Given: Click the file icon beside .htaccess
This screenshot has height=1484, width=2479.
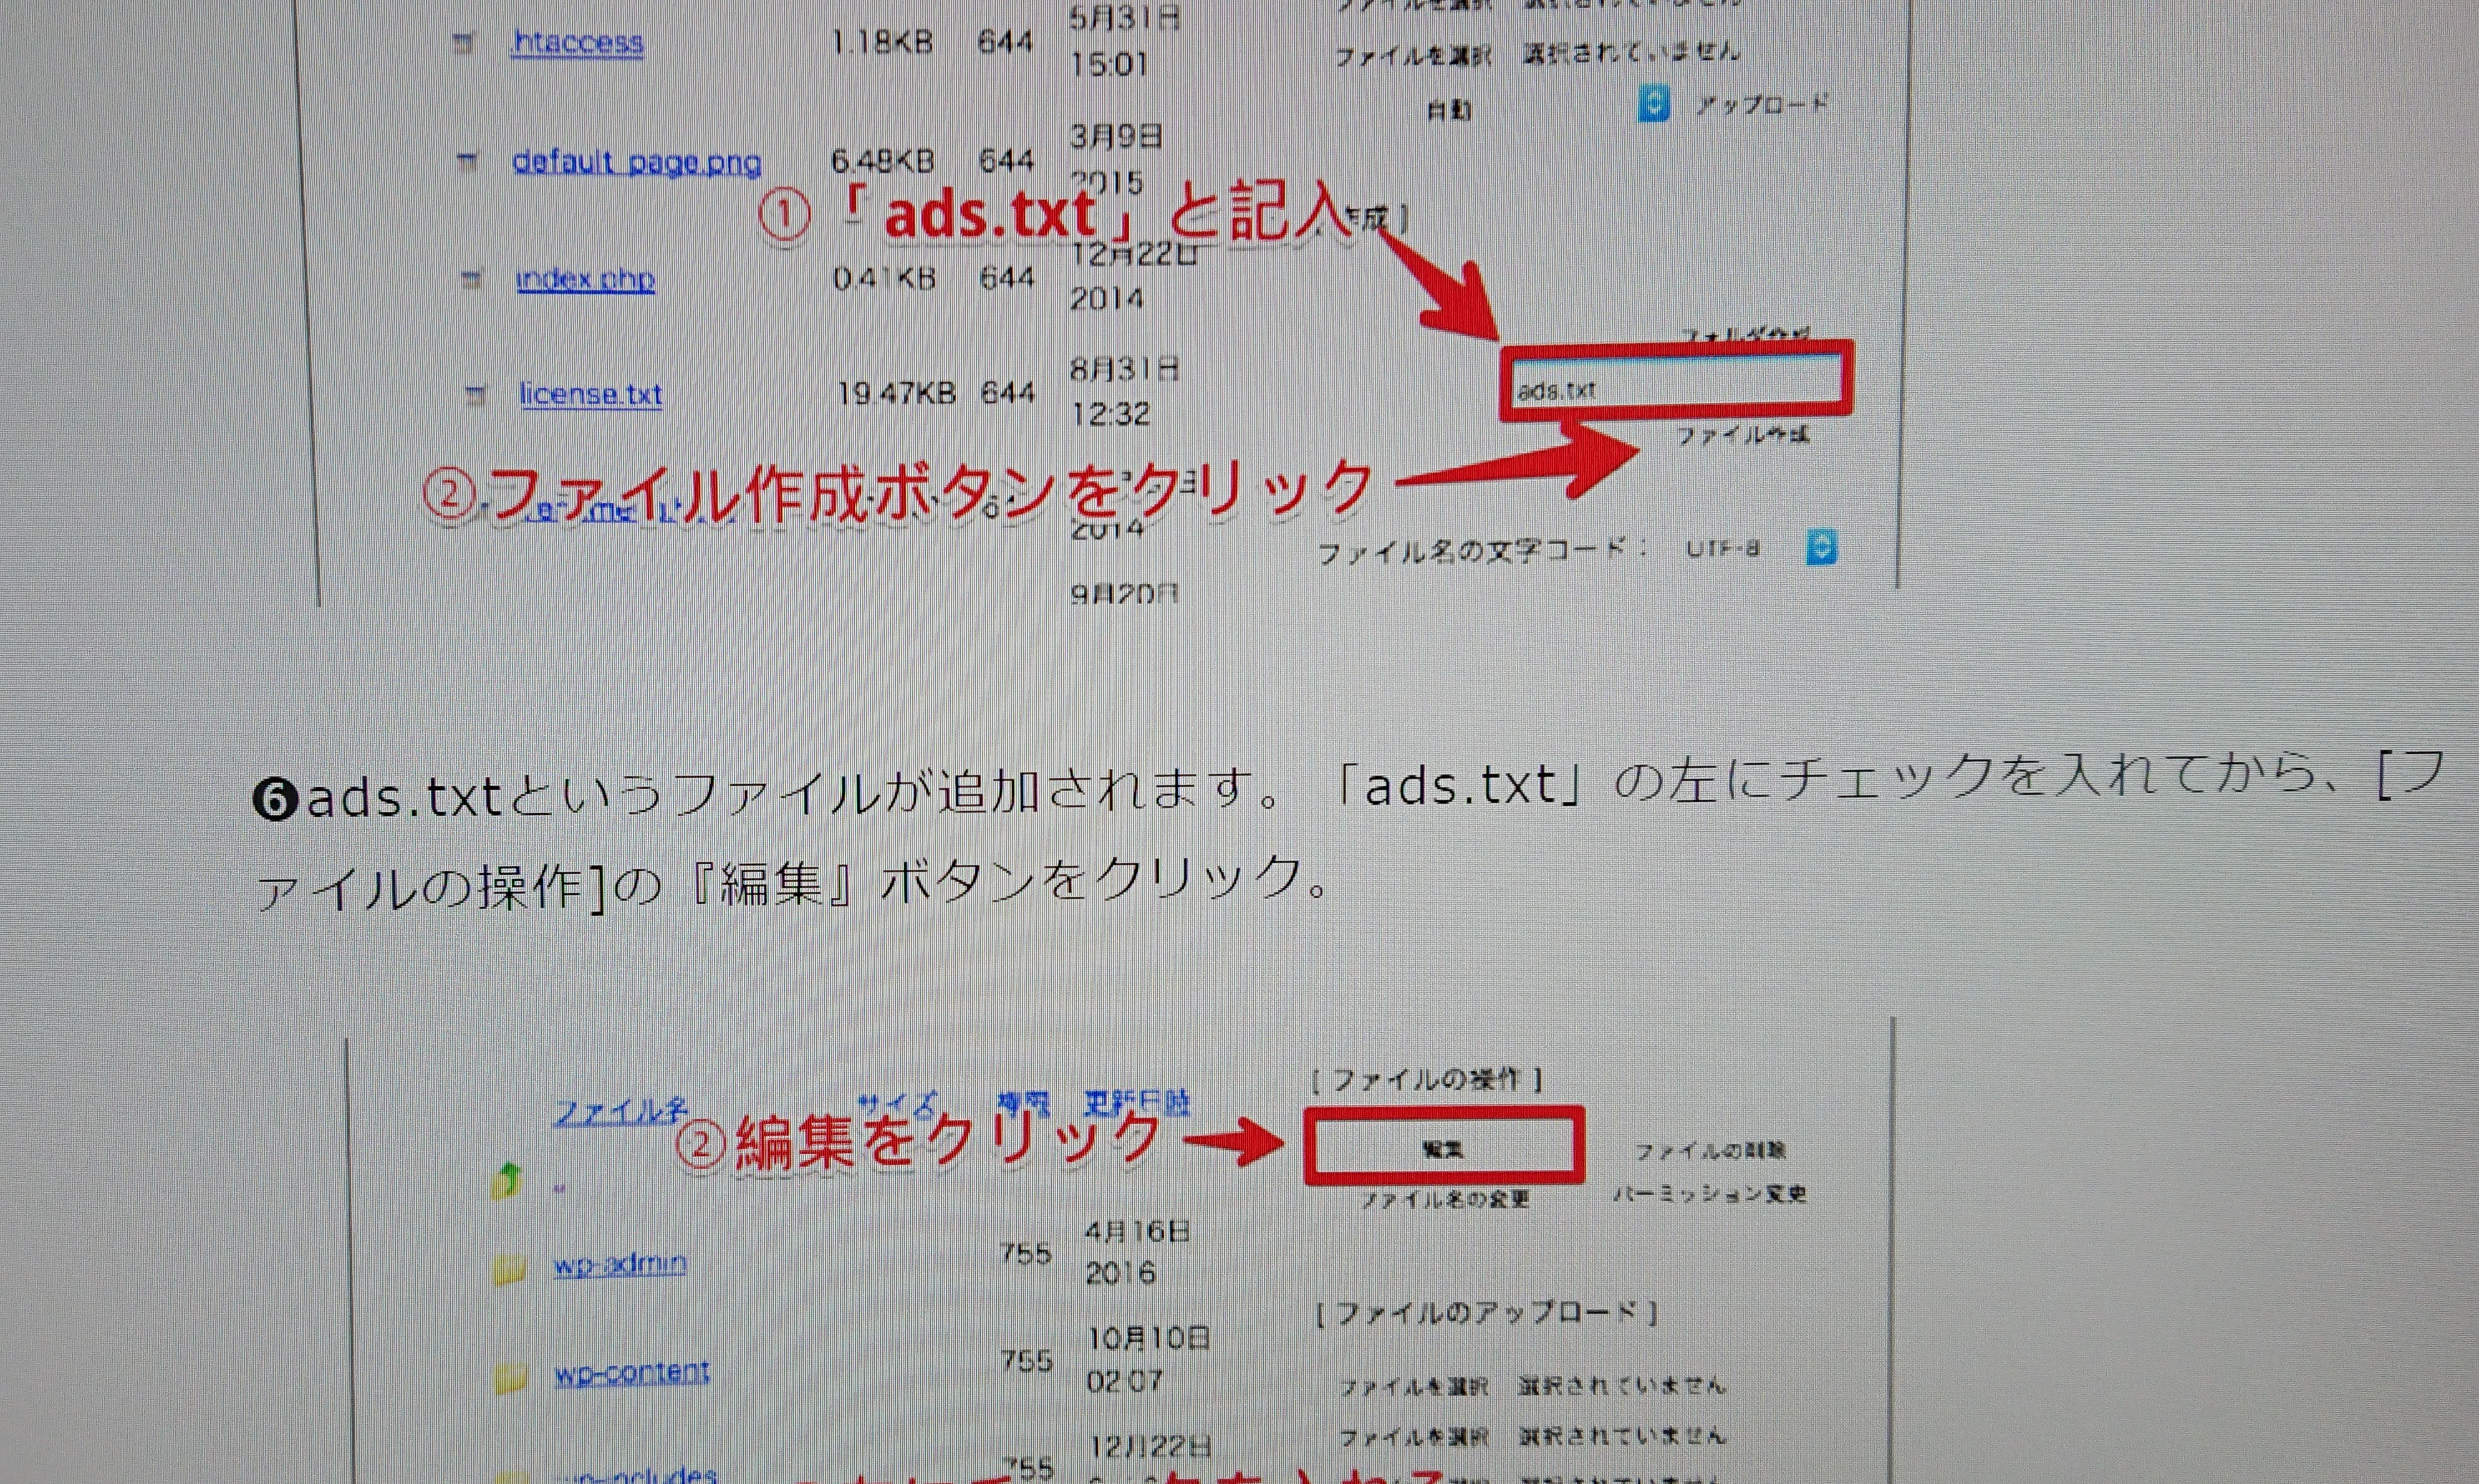Looking at the screenshot, I should click(462, 45).
